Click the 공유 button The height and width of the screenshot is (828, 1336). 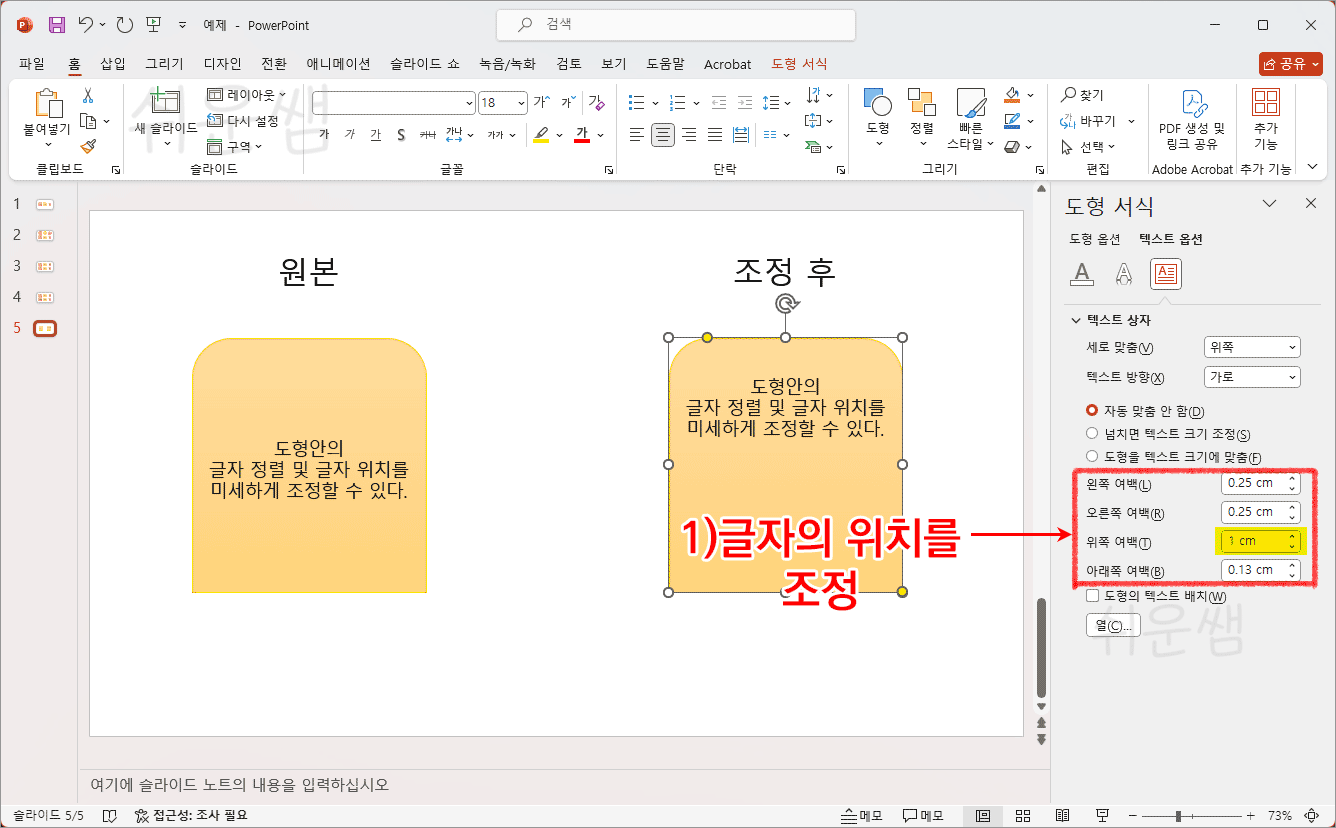click(x=1289, y=63)
